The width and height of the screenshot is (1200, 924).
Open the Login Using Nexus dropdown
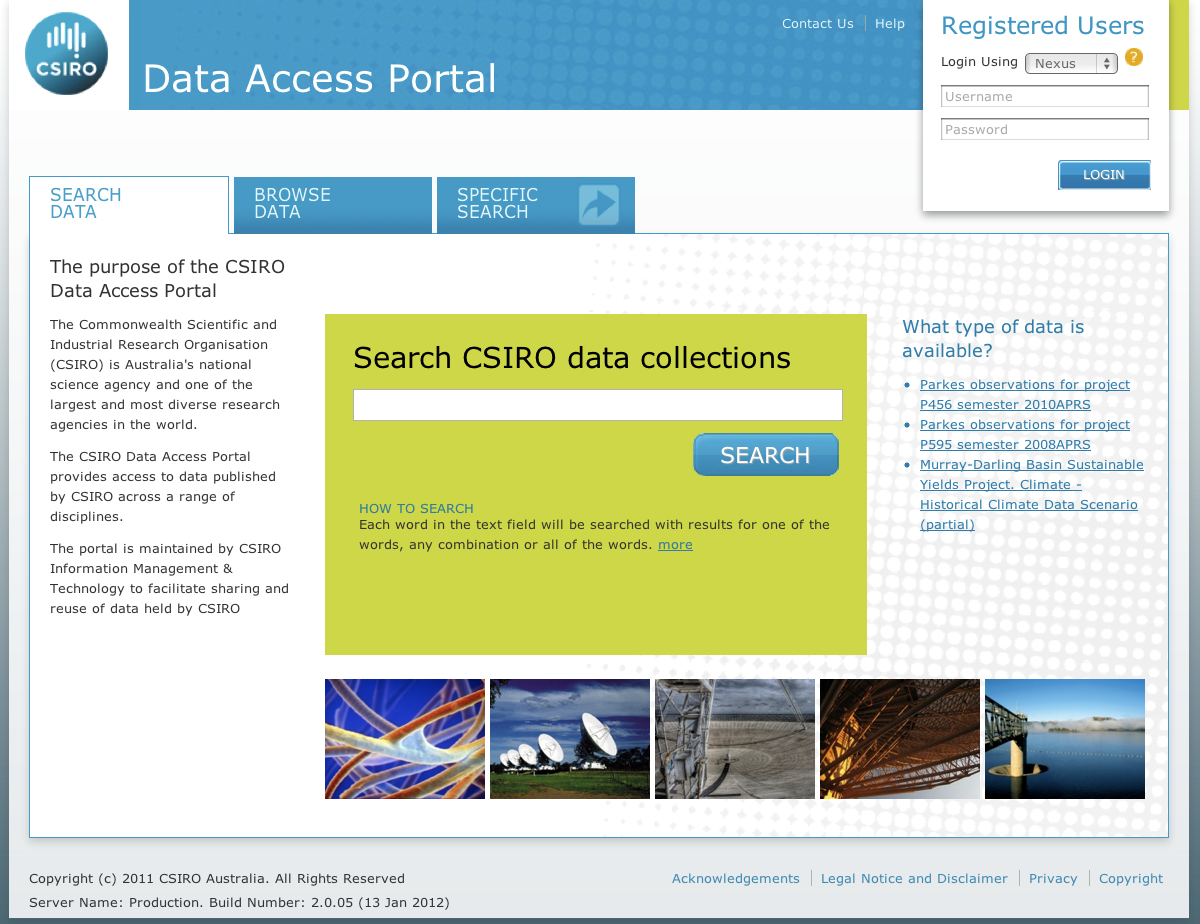[1071, 63]
